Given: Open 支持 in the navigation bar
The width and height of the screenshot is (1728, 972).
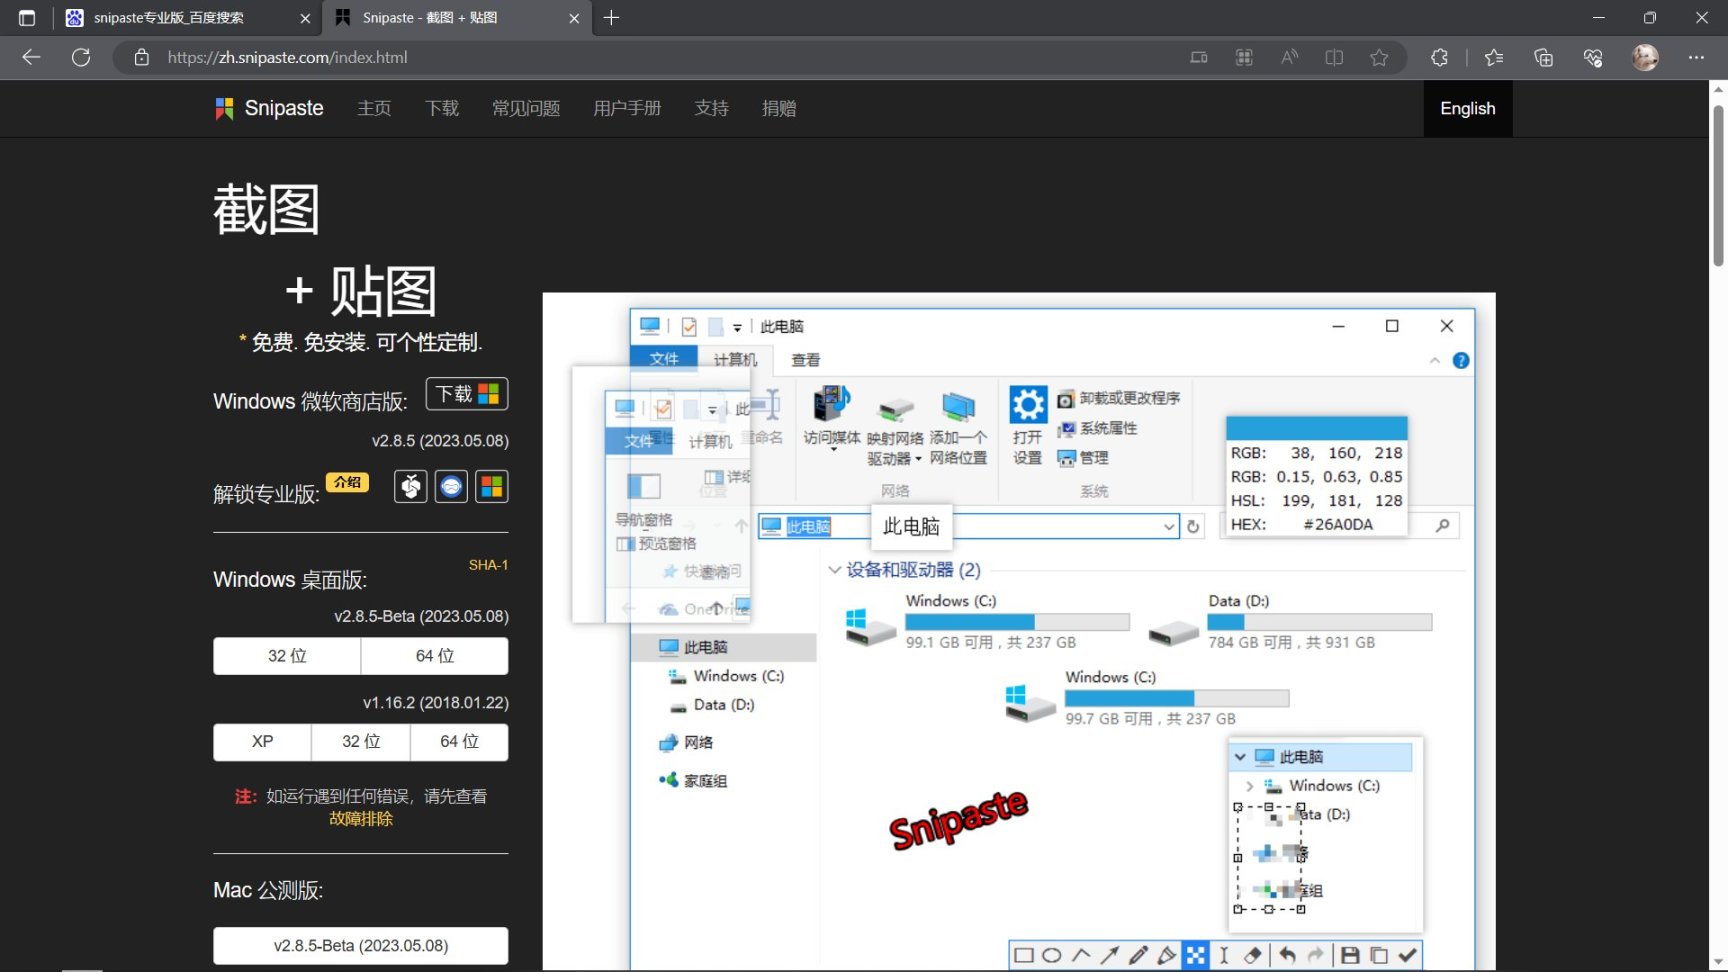Looking at the screenshot, I should coord(712,108).
